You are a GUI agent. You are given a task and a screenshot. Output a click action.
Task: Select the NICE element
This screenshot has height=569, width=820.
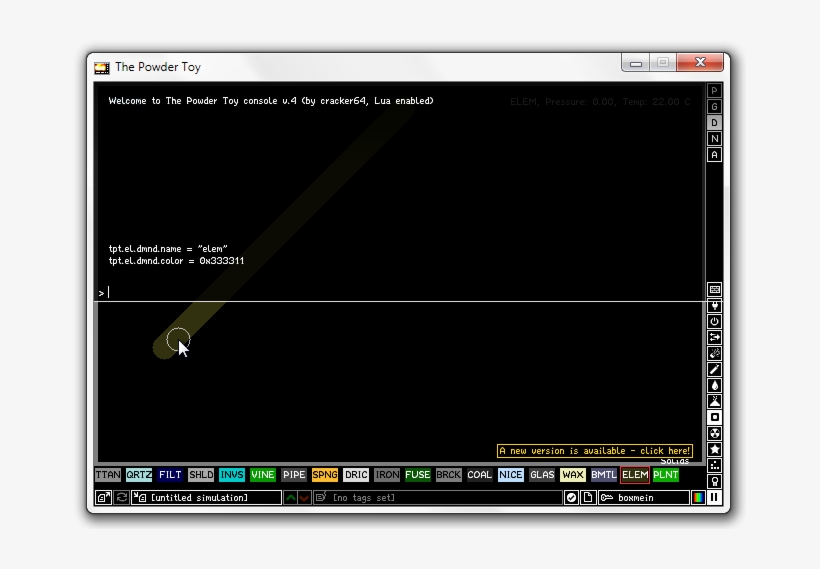coord(510,475)
